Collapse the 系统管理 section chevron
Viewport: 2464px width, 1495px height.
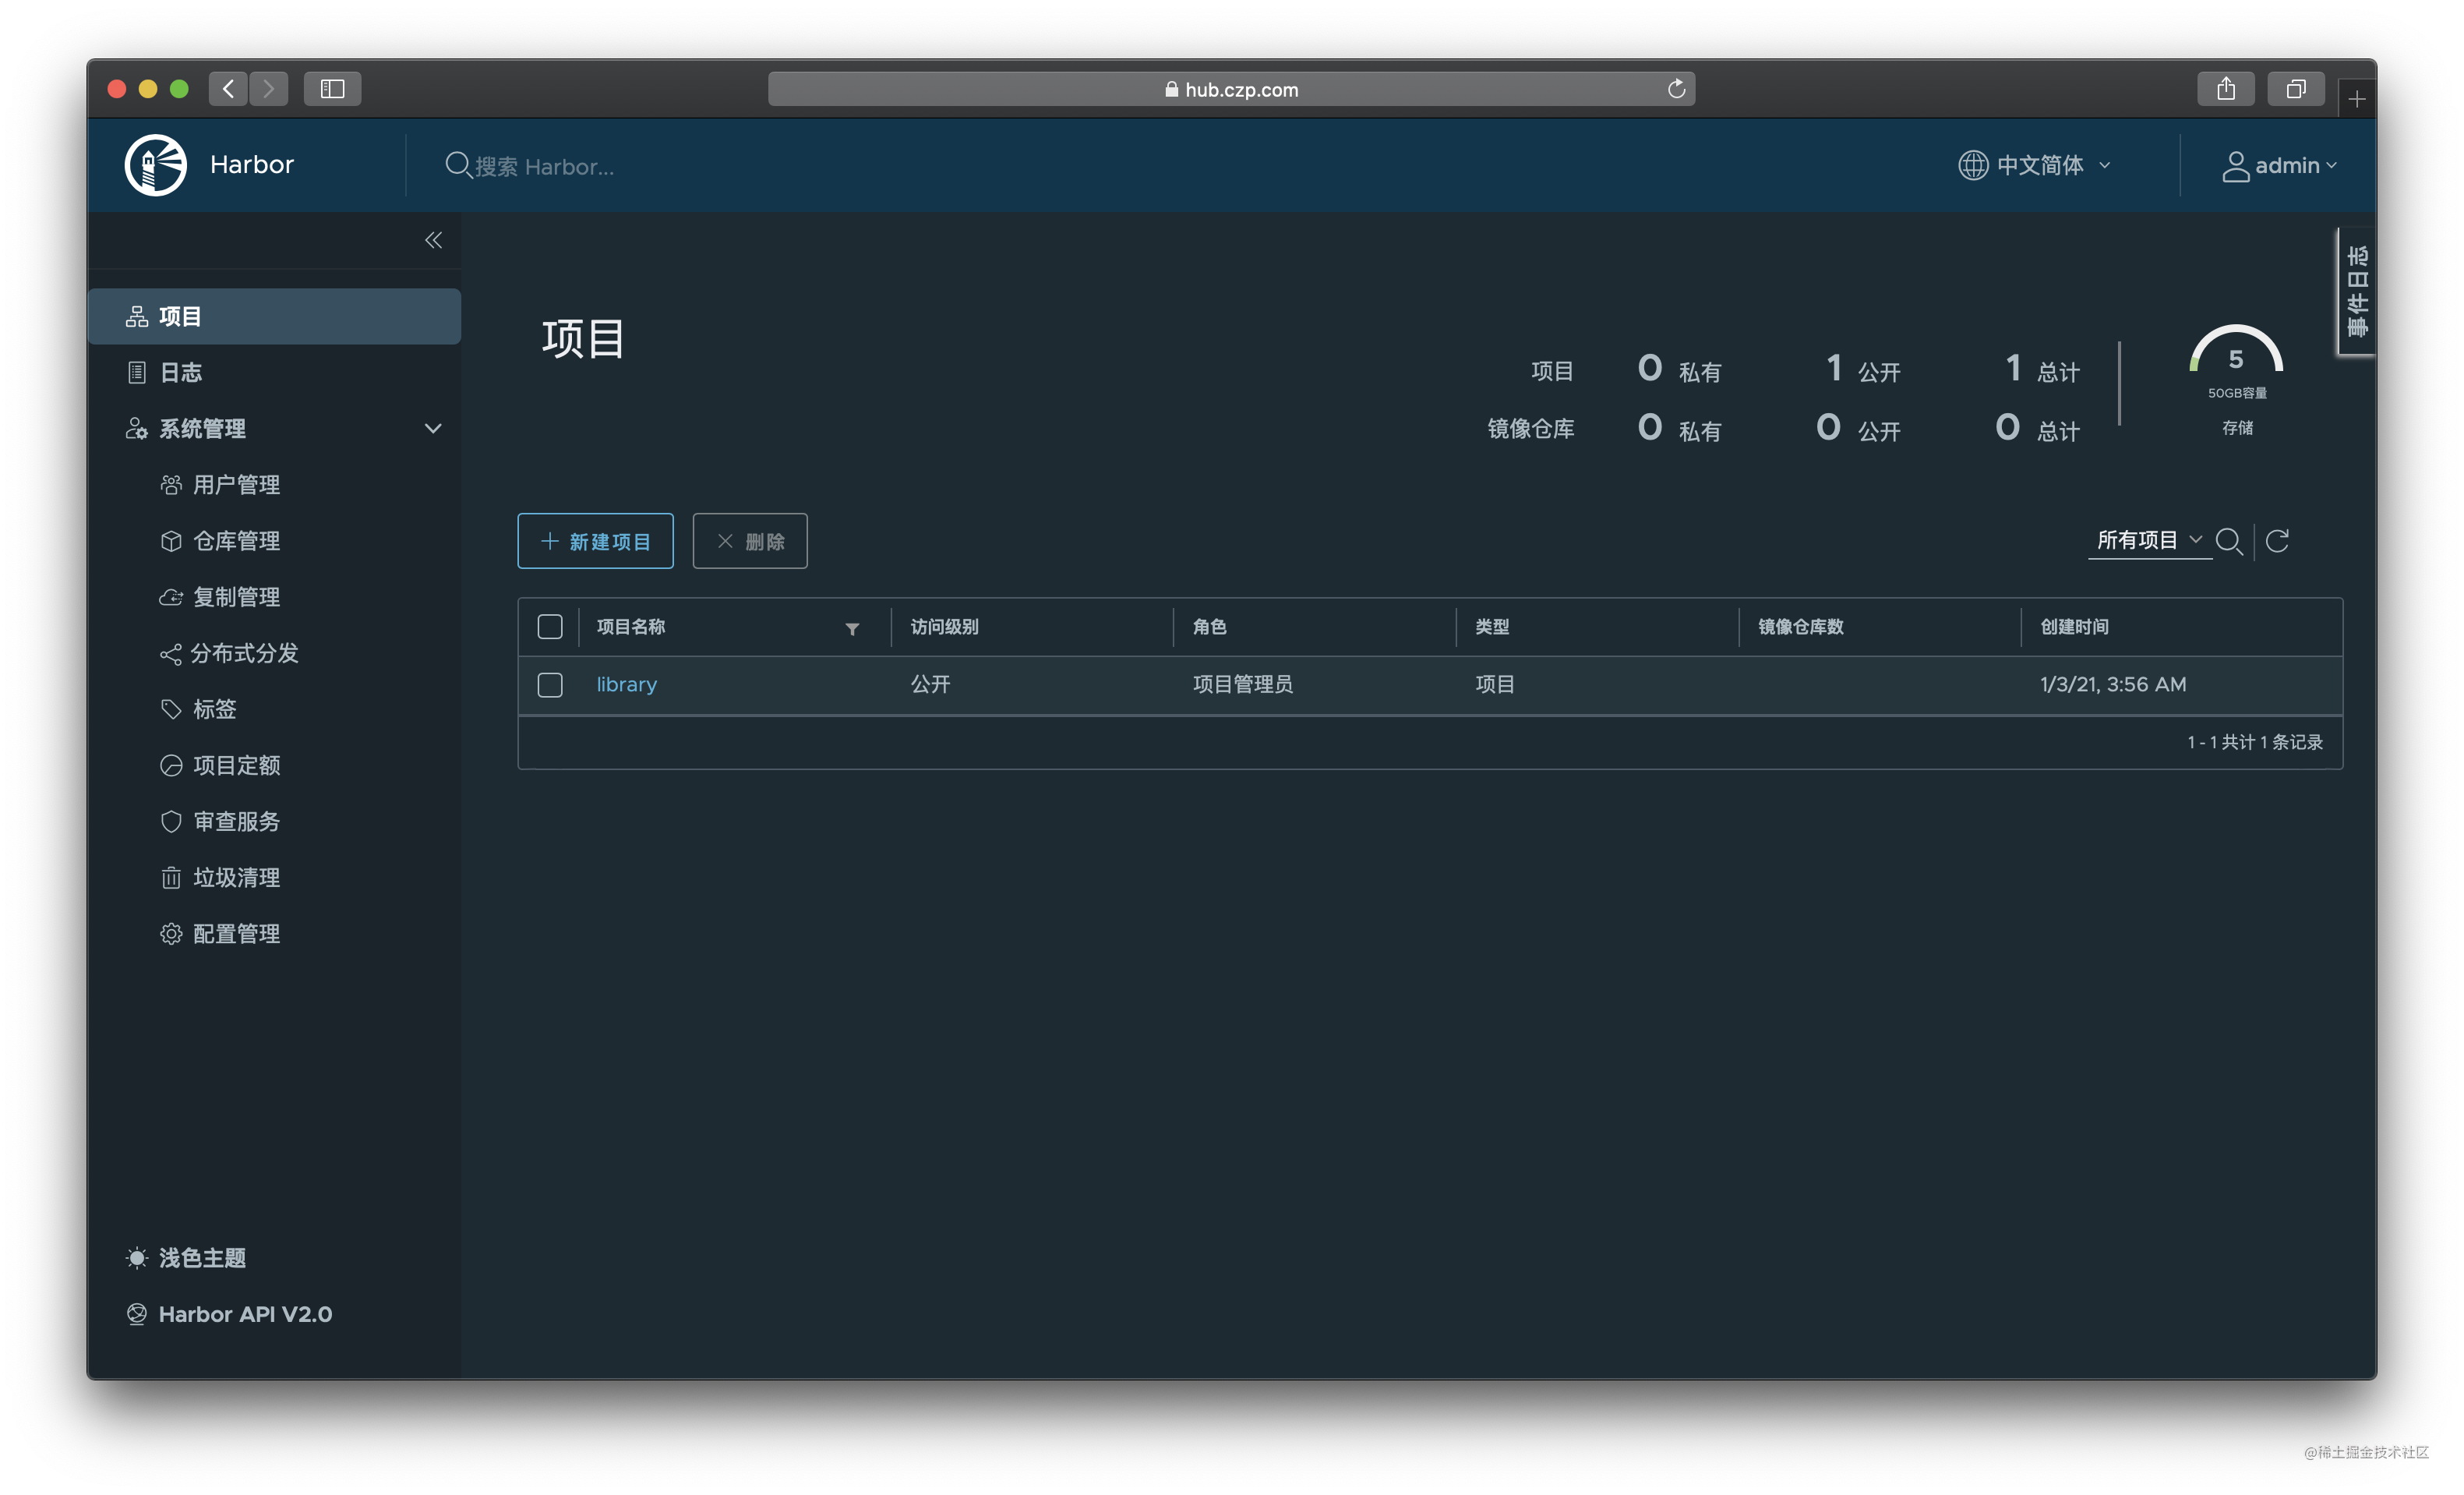(x=433, y=429)
